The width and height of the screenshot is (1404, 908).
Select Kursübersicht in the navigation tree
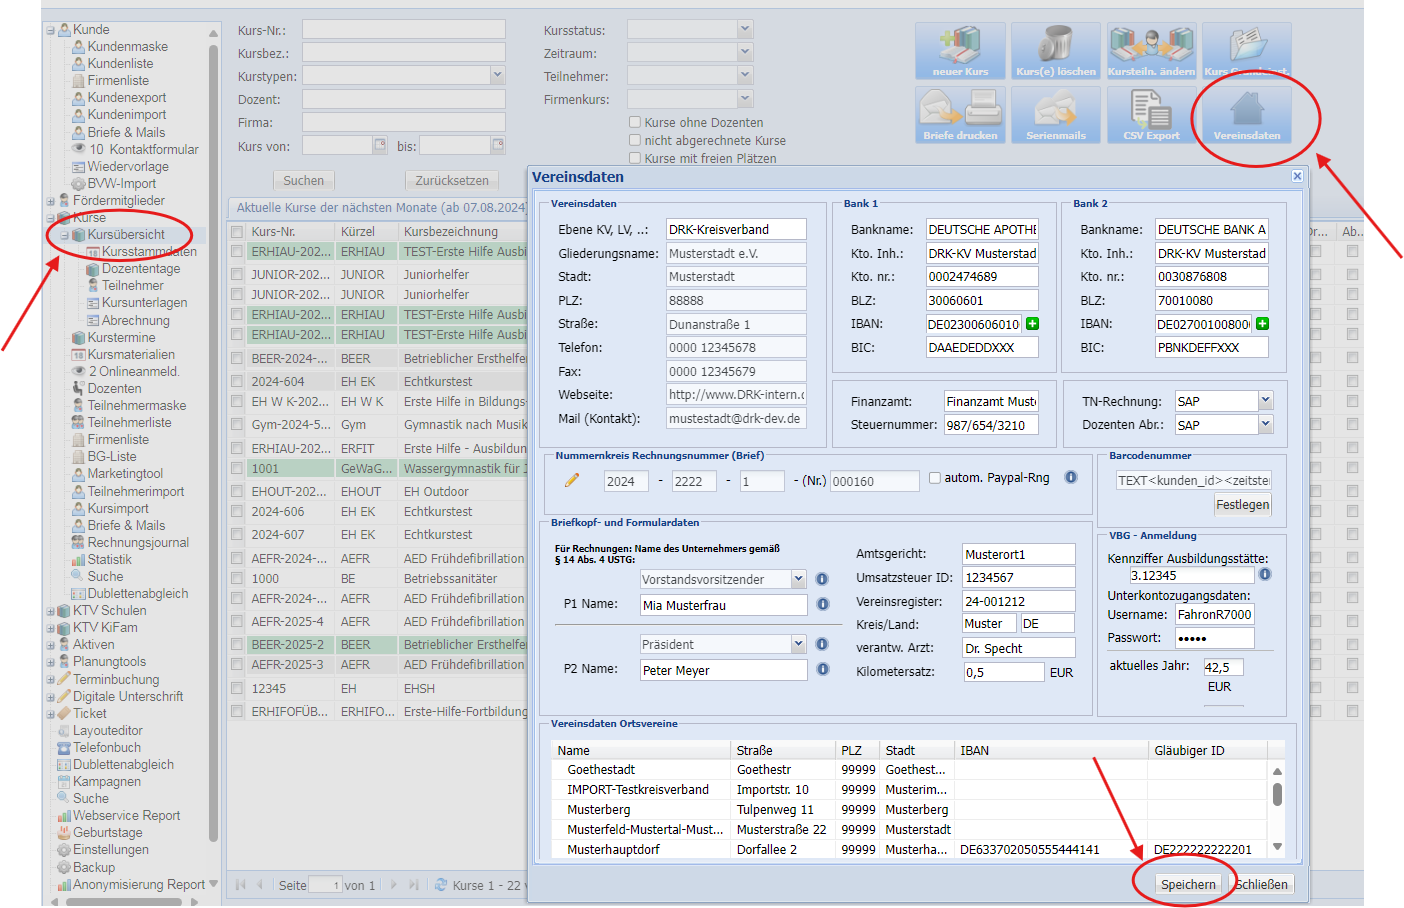pyautogui.click(x=126, y=235)
